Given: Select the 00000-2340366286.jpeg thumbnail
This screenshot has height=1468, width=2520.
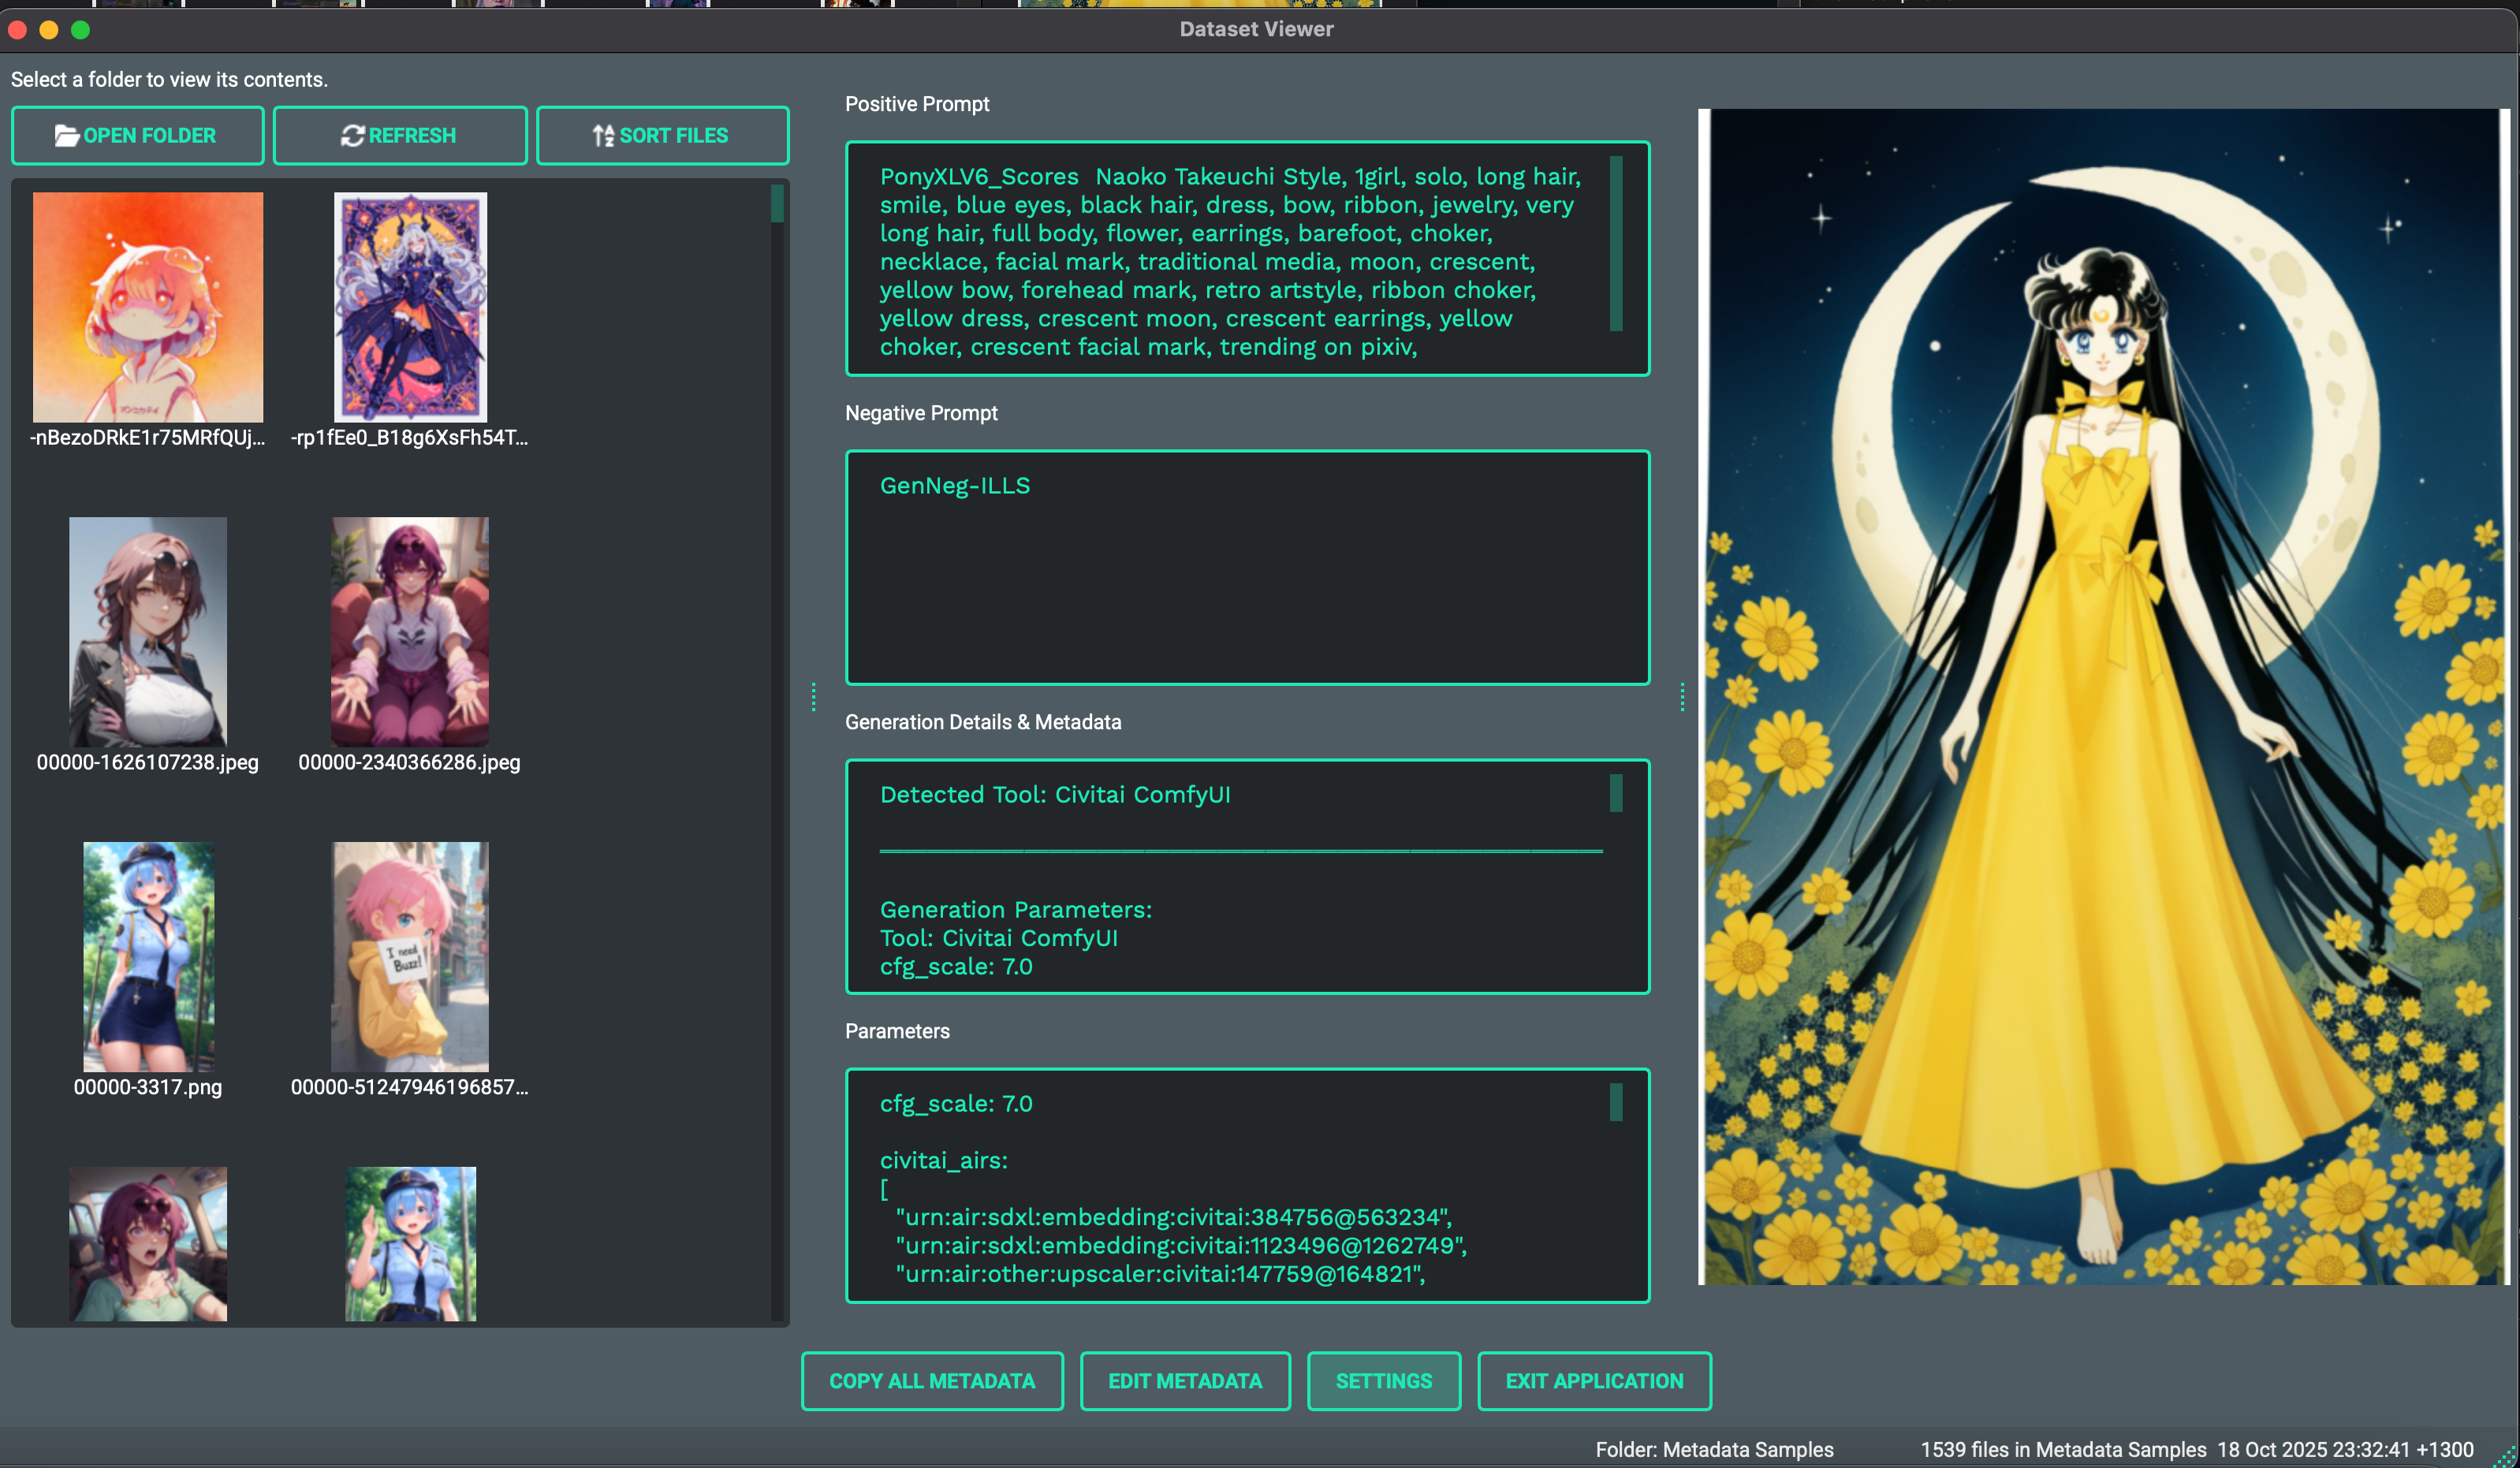Looking at the screenshot, I should tap(410, 632).
